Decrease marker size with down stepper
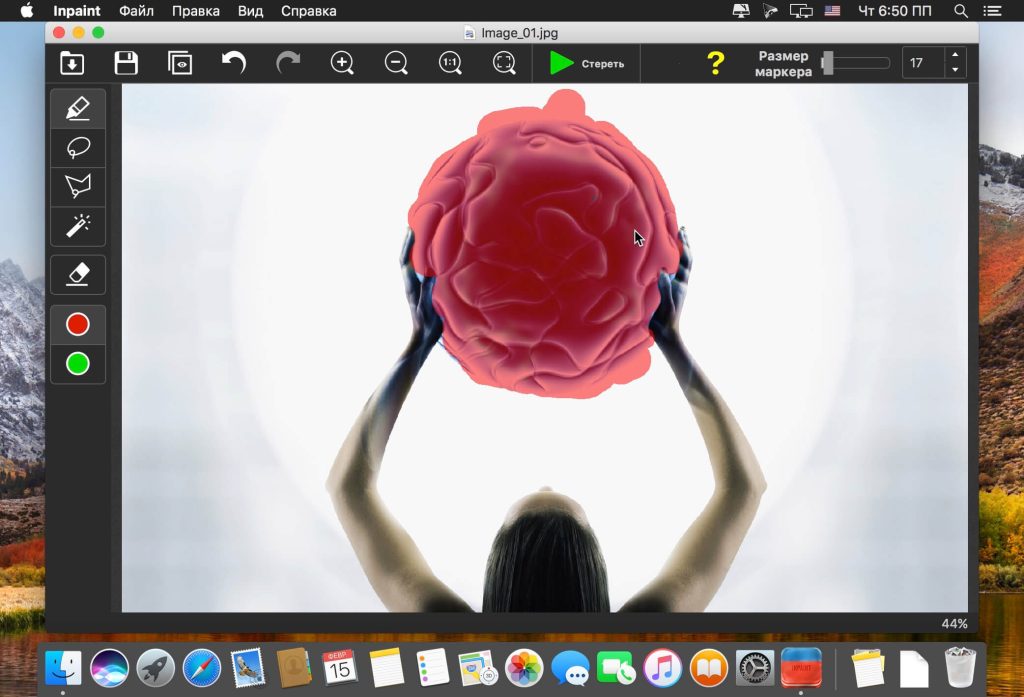This screenshot has height=697, width=1024. pyautogui.click(x=955, y=70)
